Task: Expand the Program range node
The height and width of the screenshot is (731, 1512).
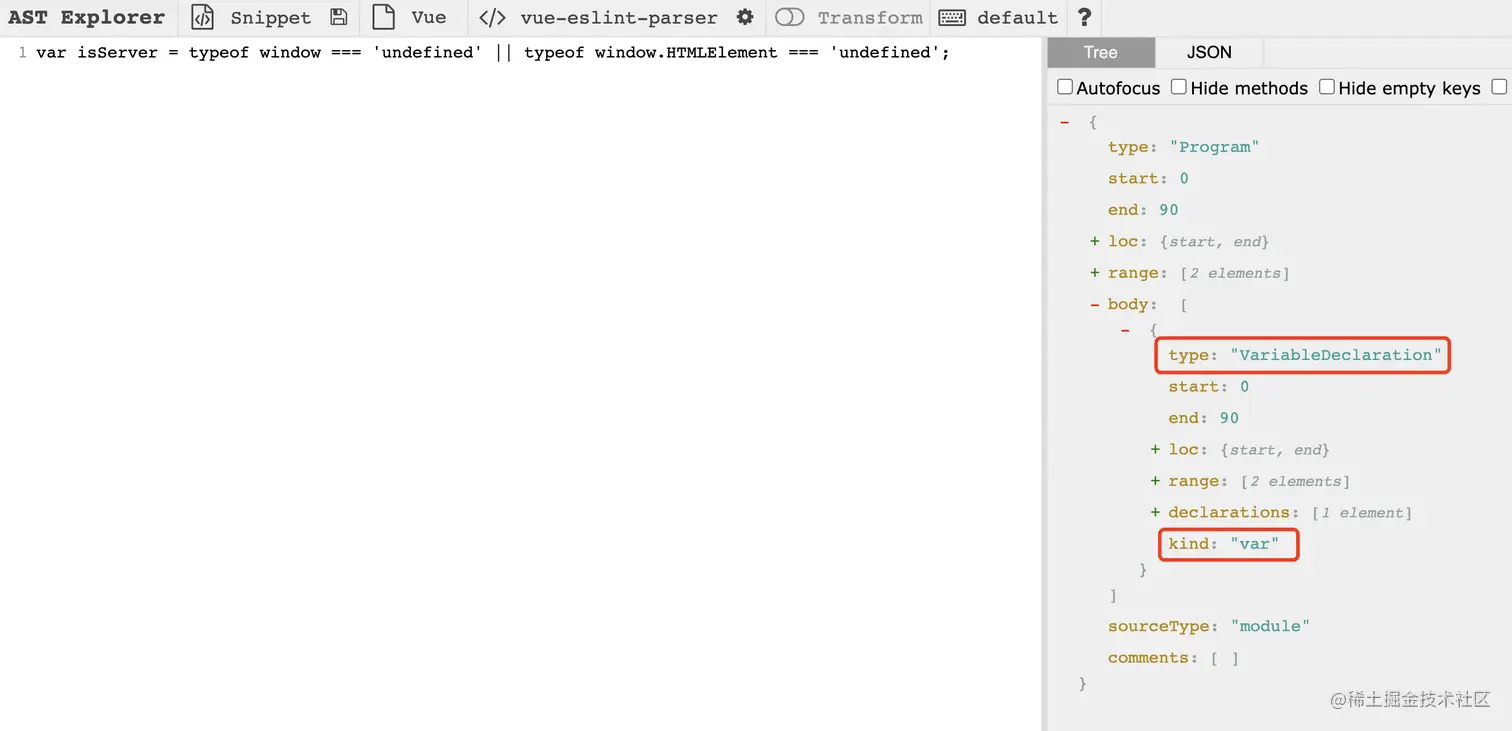Action: (1095, 273)
